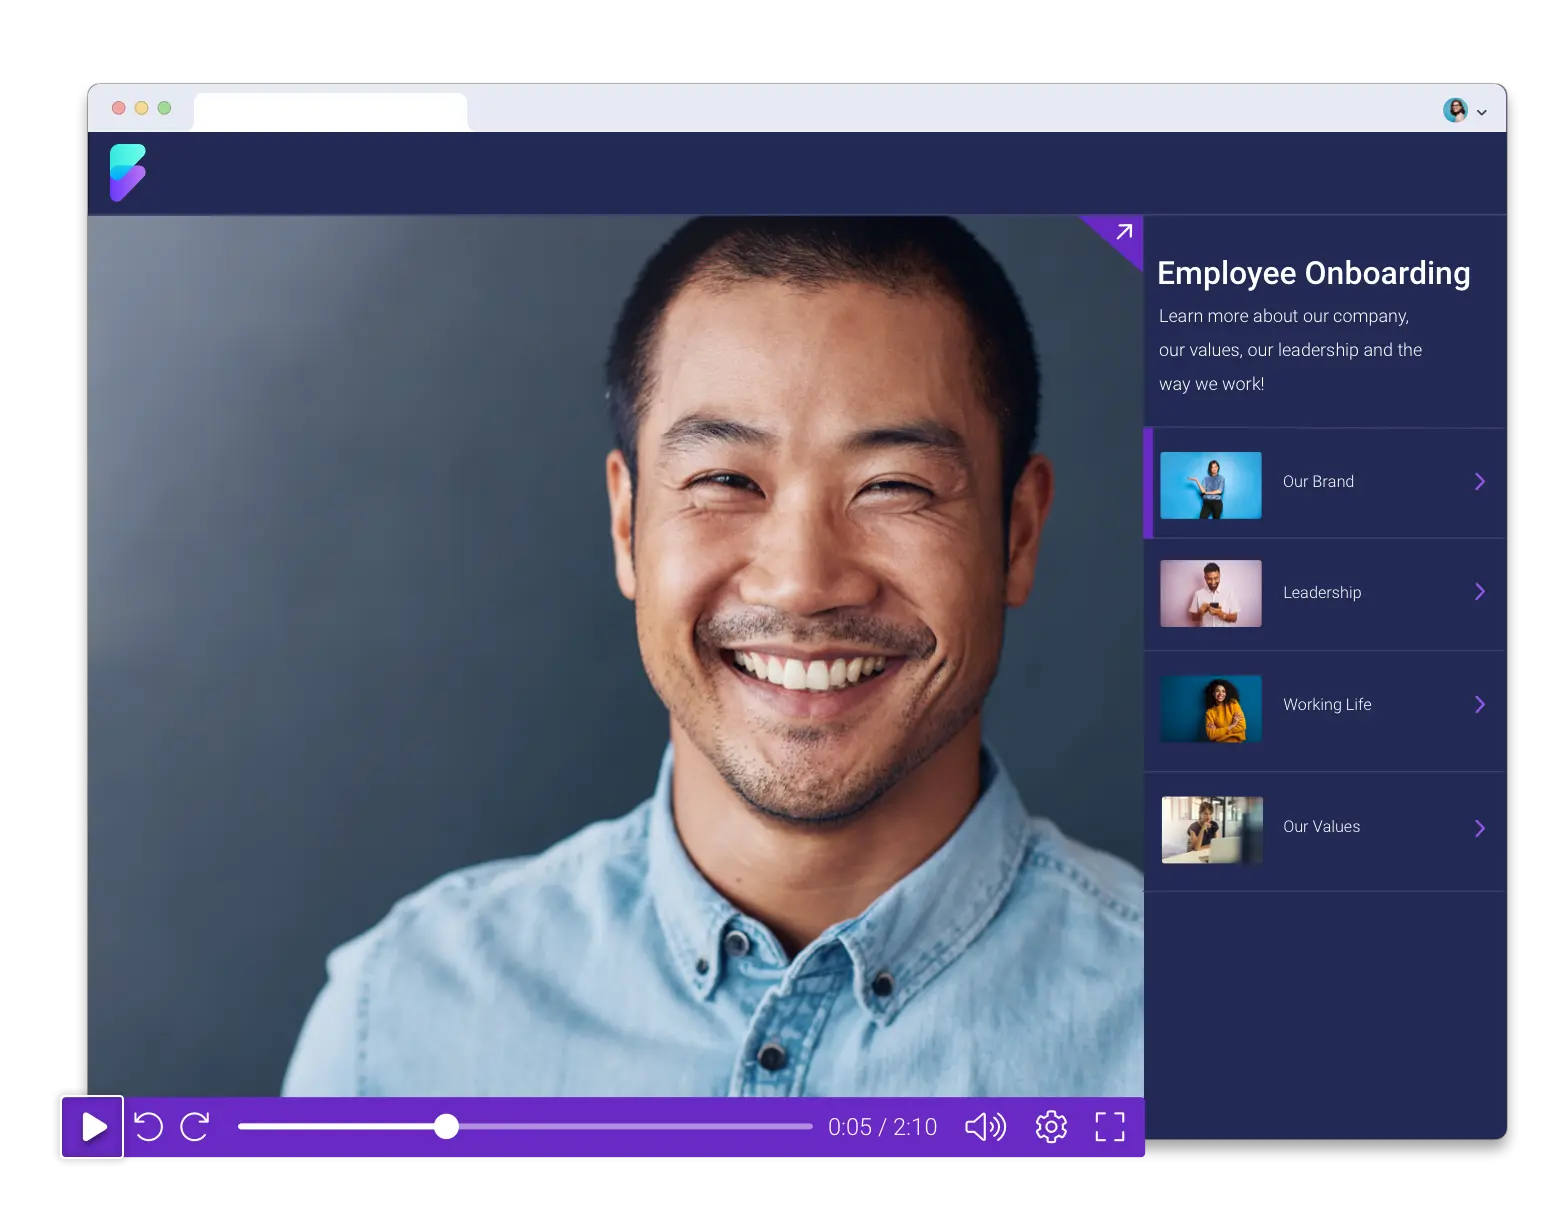Screen dimensions: 1556x1226
Task: Click the video progress slider handle
Action: coord(447,1127)
